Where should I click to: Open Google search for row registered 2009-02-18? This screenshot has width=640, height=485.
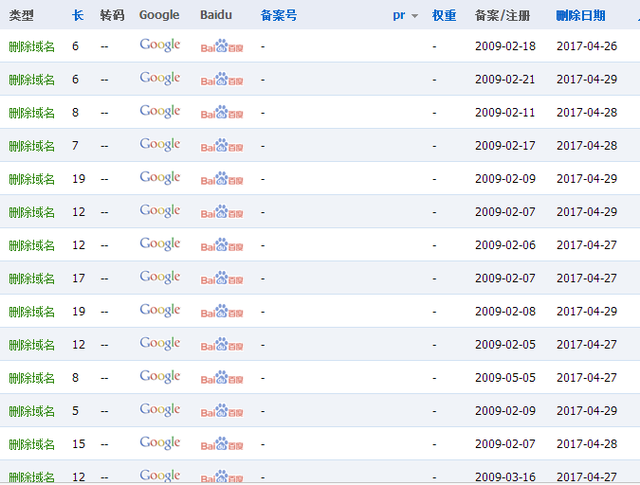click(160, 45)
